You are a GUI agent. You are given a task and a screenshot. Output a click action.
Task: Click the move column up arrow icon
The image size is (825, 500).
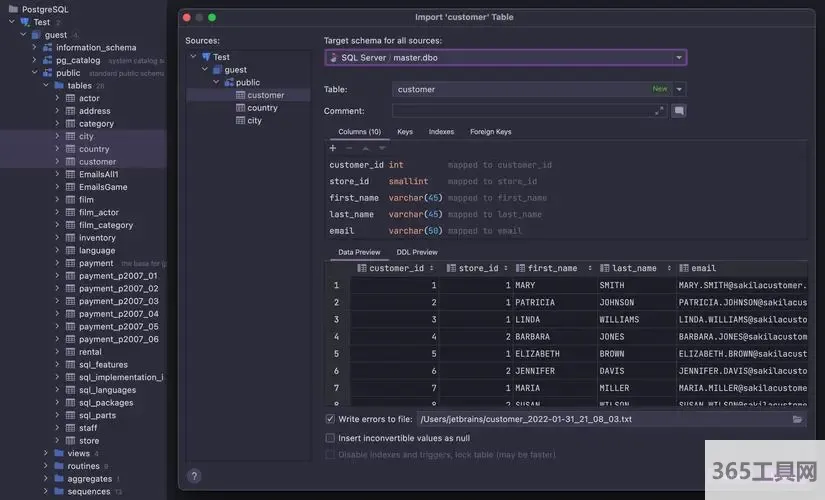pyautogui.click(x=365, y=148)
